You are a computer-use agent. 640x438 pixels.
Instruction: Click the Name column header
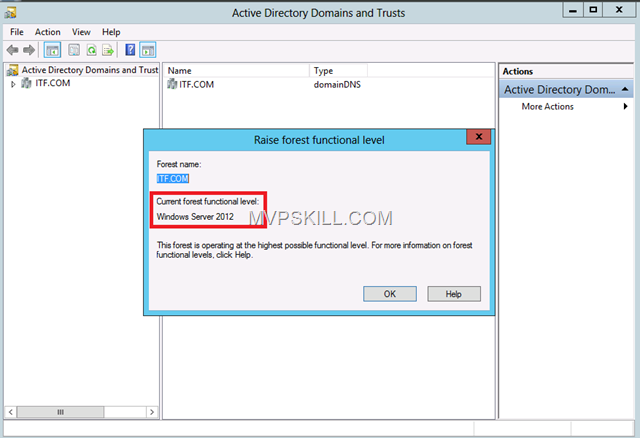pos(235,71)
